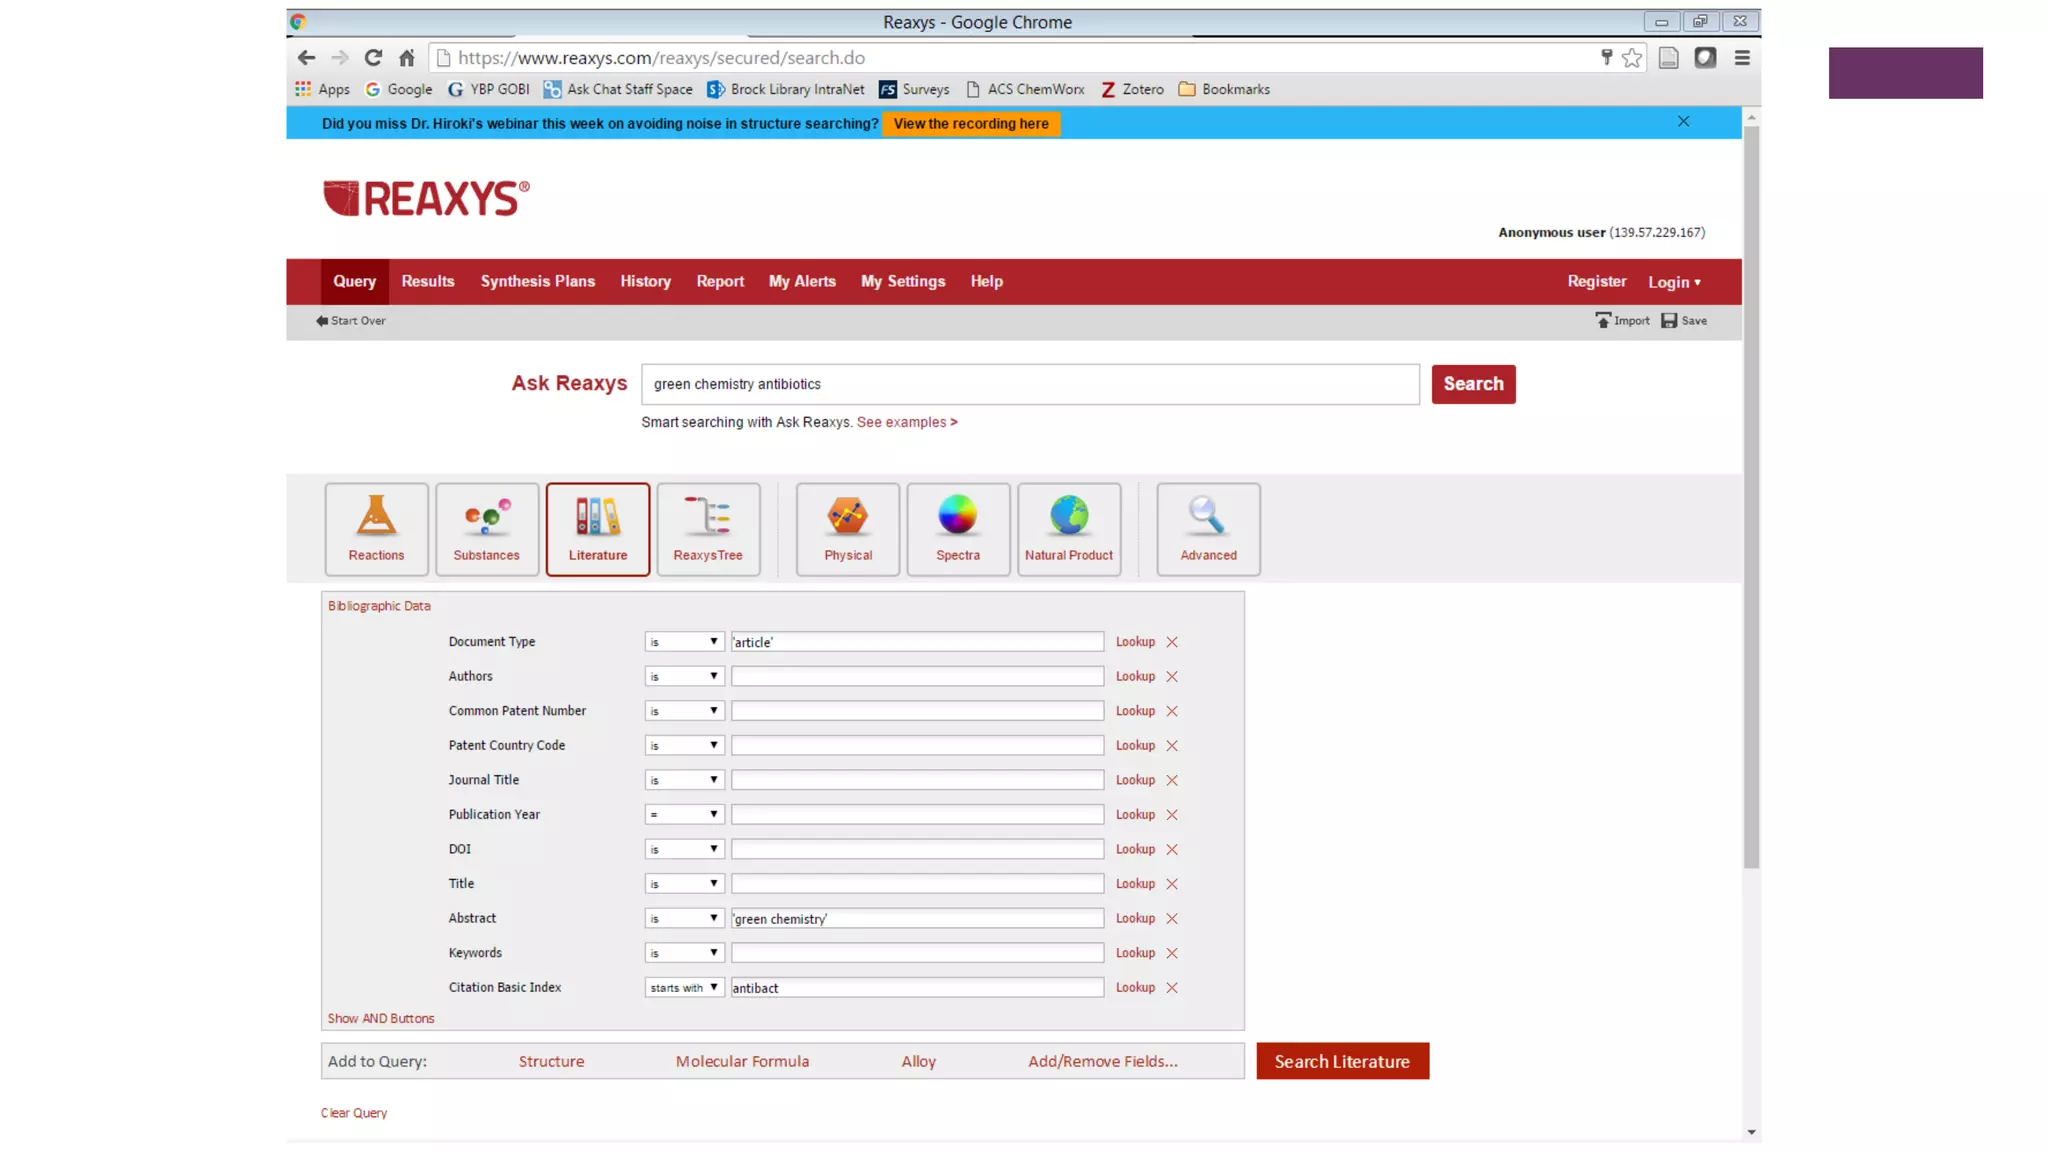Viewport: 2048px width, 1152px height.
Task: Expand Citation Basic Index 'starts with' dropdown
Action: point(684,987)
